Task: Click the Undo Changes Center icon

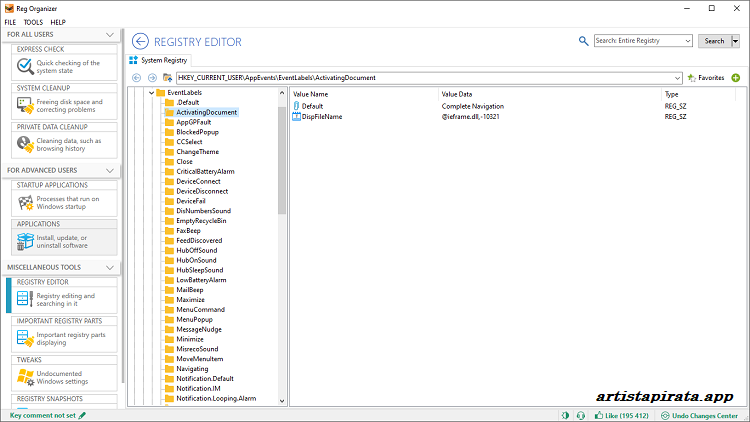Action: [665, 415]
